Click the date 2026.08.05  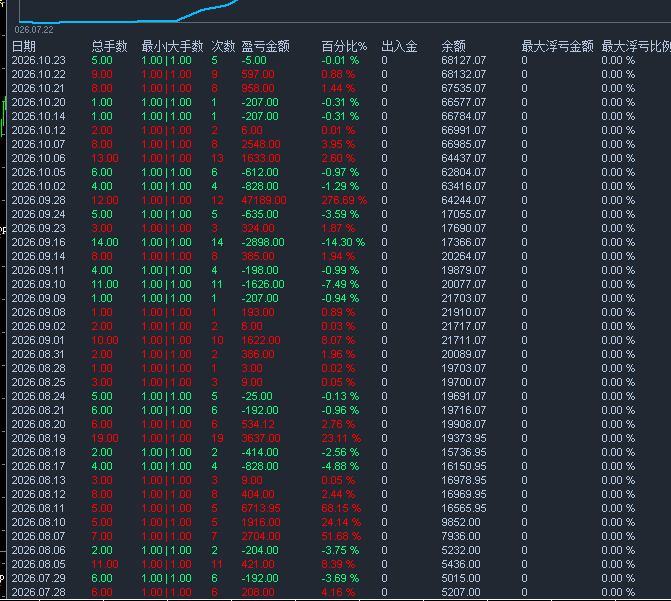coord(39,564)
